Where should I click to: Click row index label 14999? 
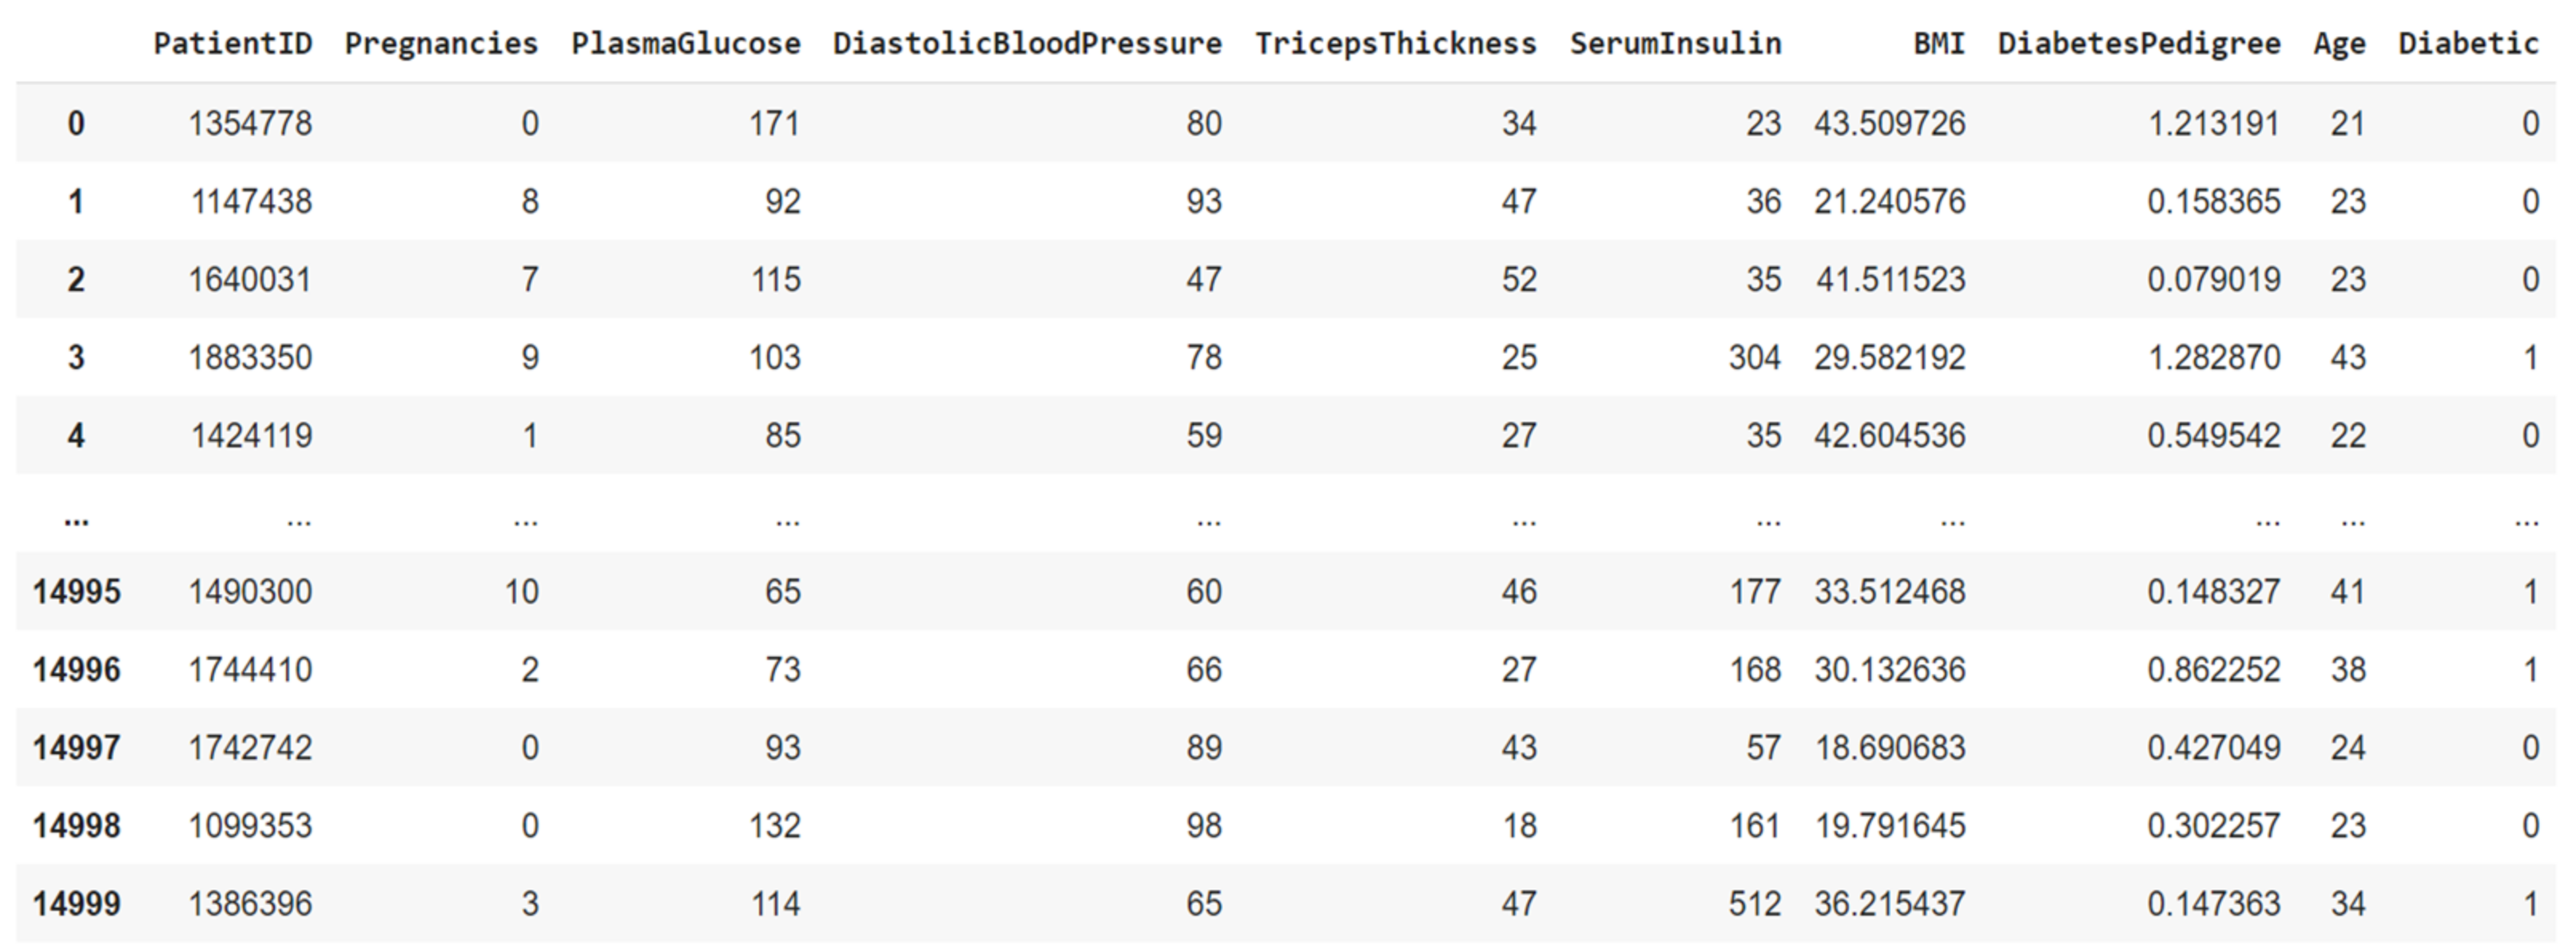pos(76,903)
